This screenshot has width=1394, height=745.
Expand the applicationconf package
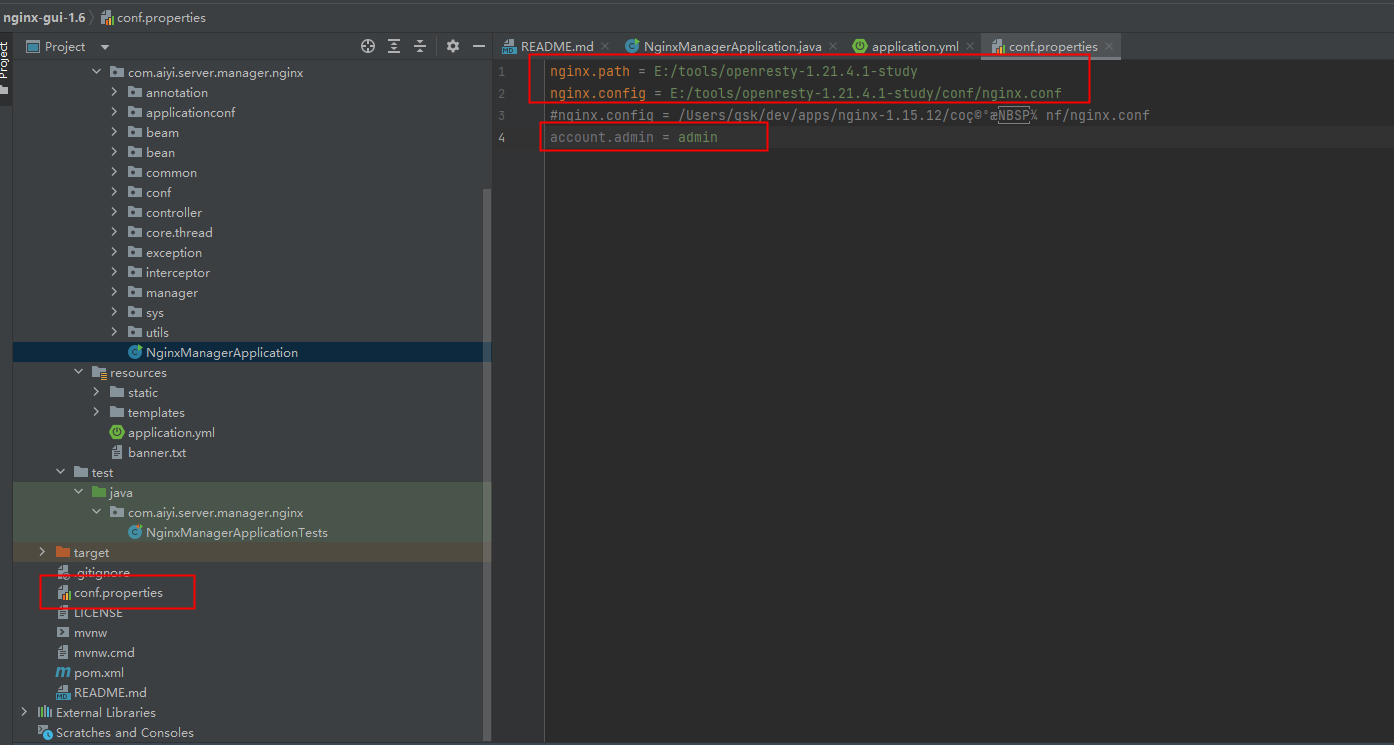pos(115,112)
